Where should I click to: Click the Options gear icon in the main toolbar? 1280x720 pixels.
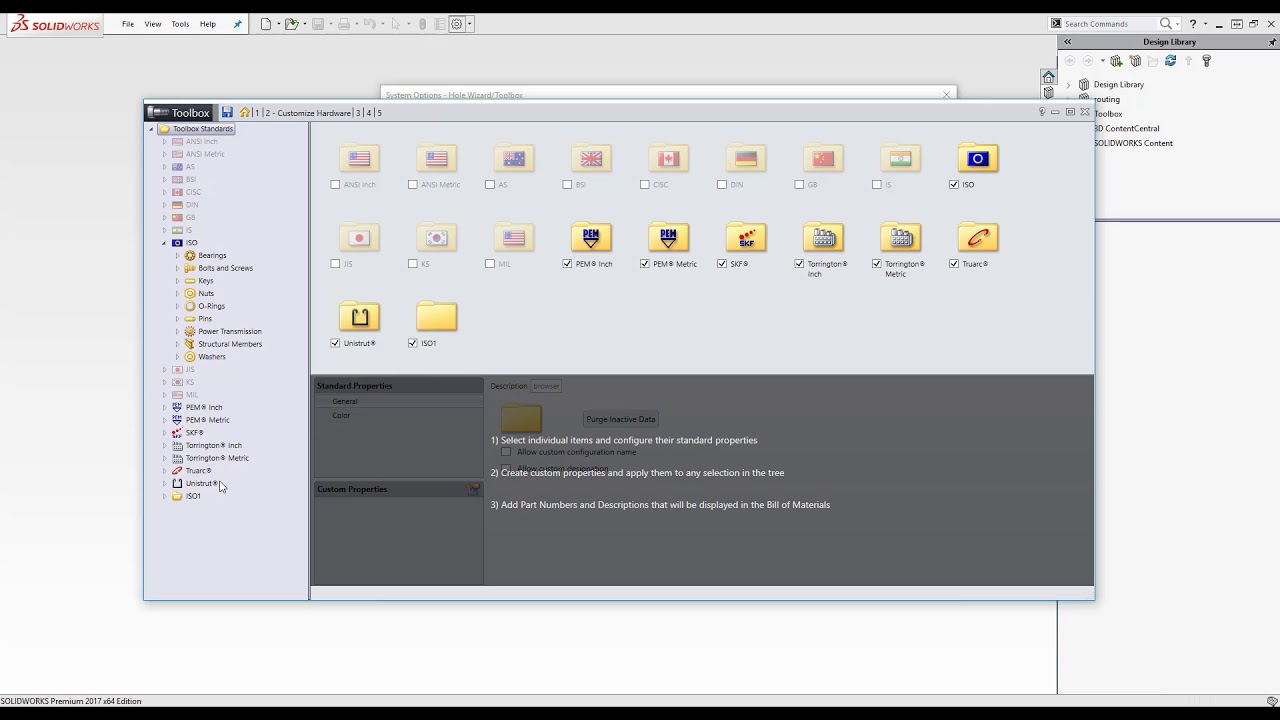pos(457,24)
